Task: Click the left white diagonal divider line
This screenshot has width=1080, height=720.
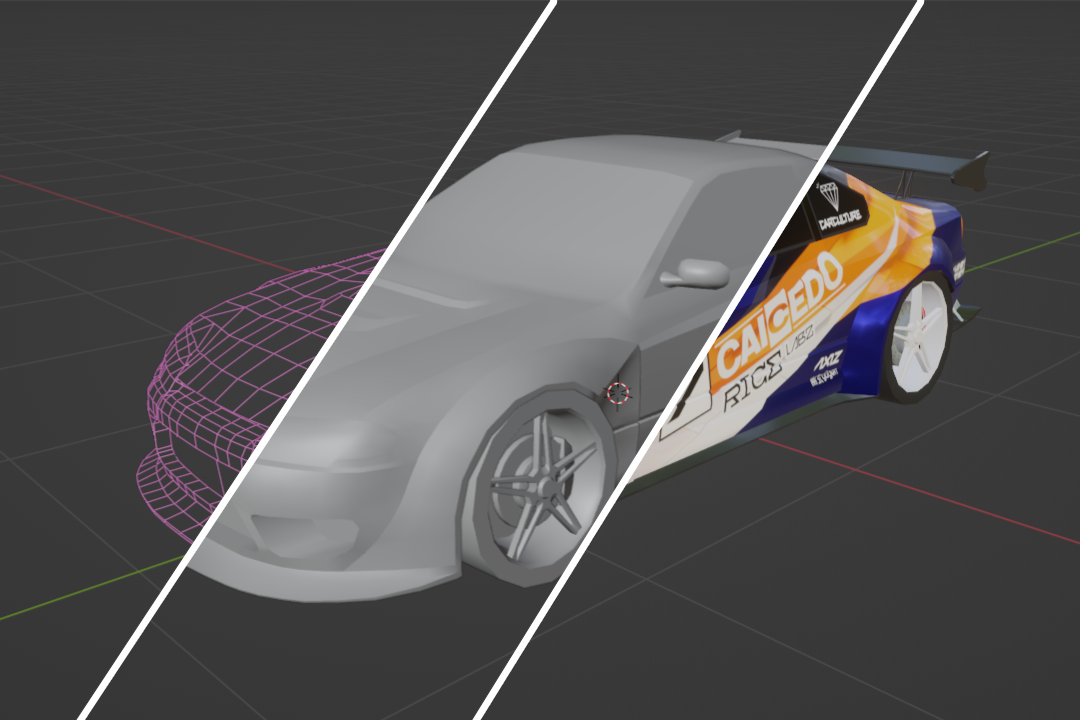Action: pyautogui.click(x=317, y=358)
